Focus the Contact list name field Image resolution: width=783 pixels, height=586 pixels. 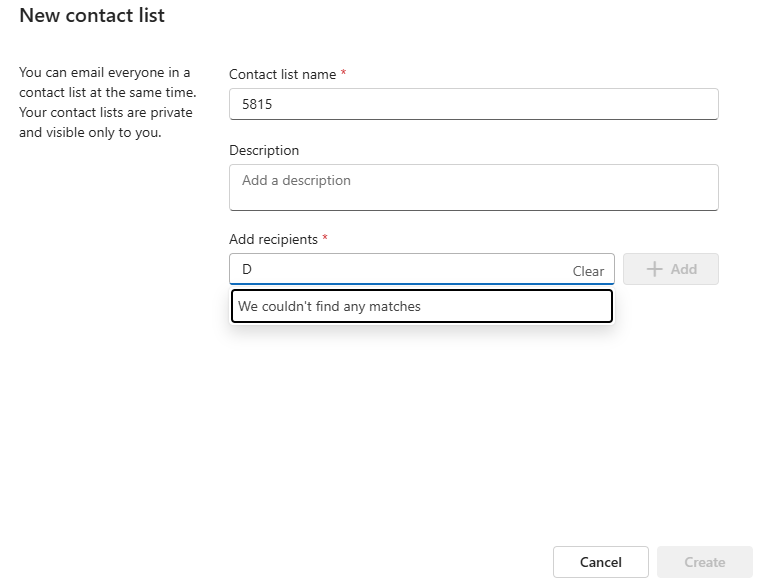473,104
